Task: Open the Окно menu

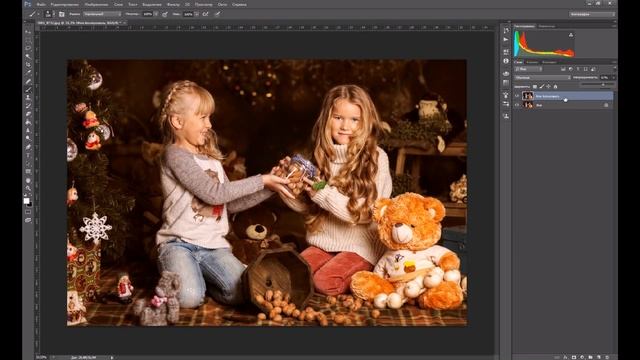Action: (222, 4)
